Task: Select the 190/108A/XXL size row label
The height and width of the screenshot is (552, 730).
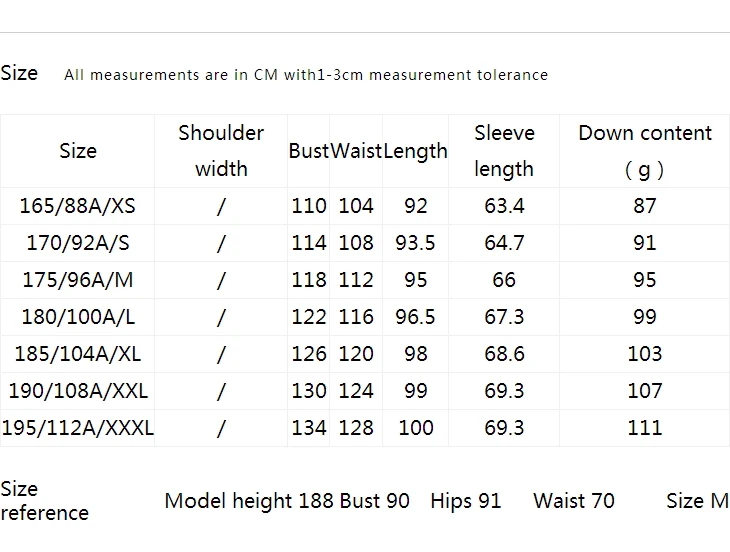Action: pyautogui.click(x=78, y=391)
